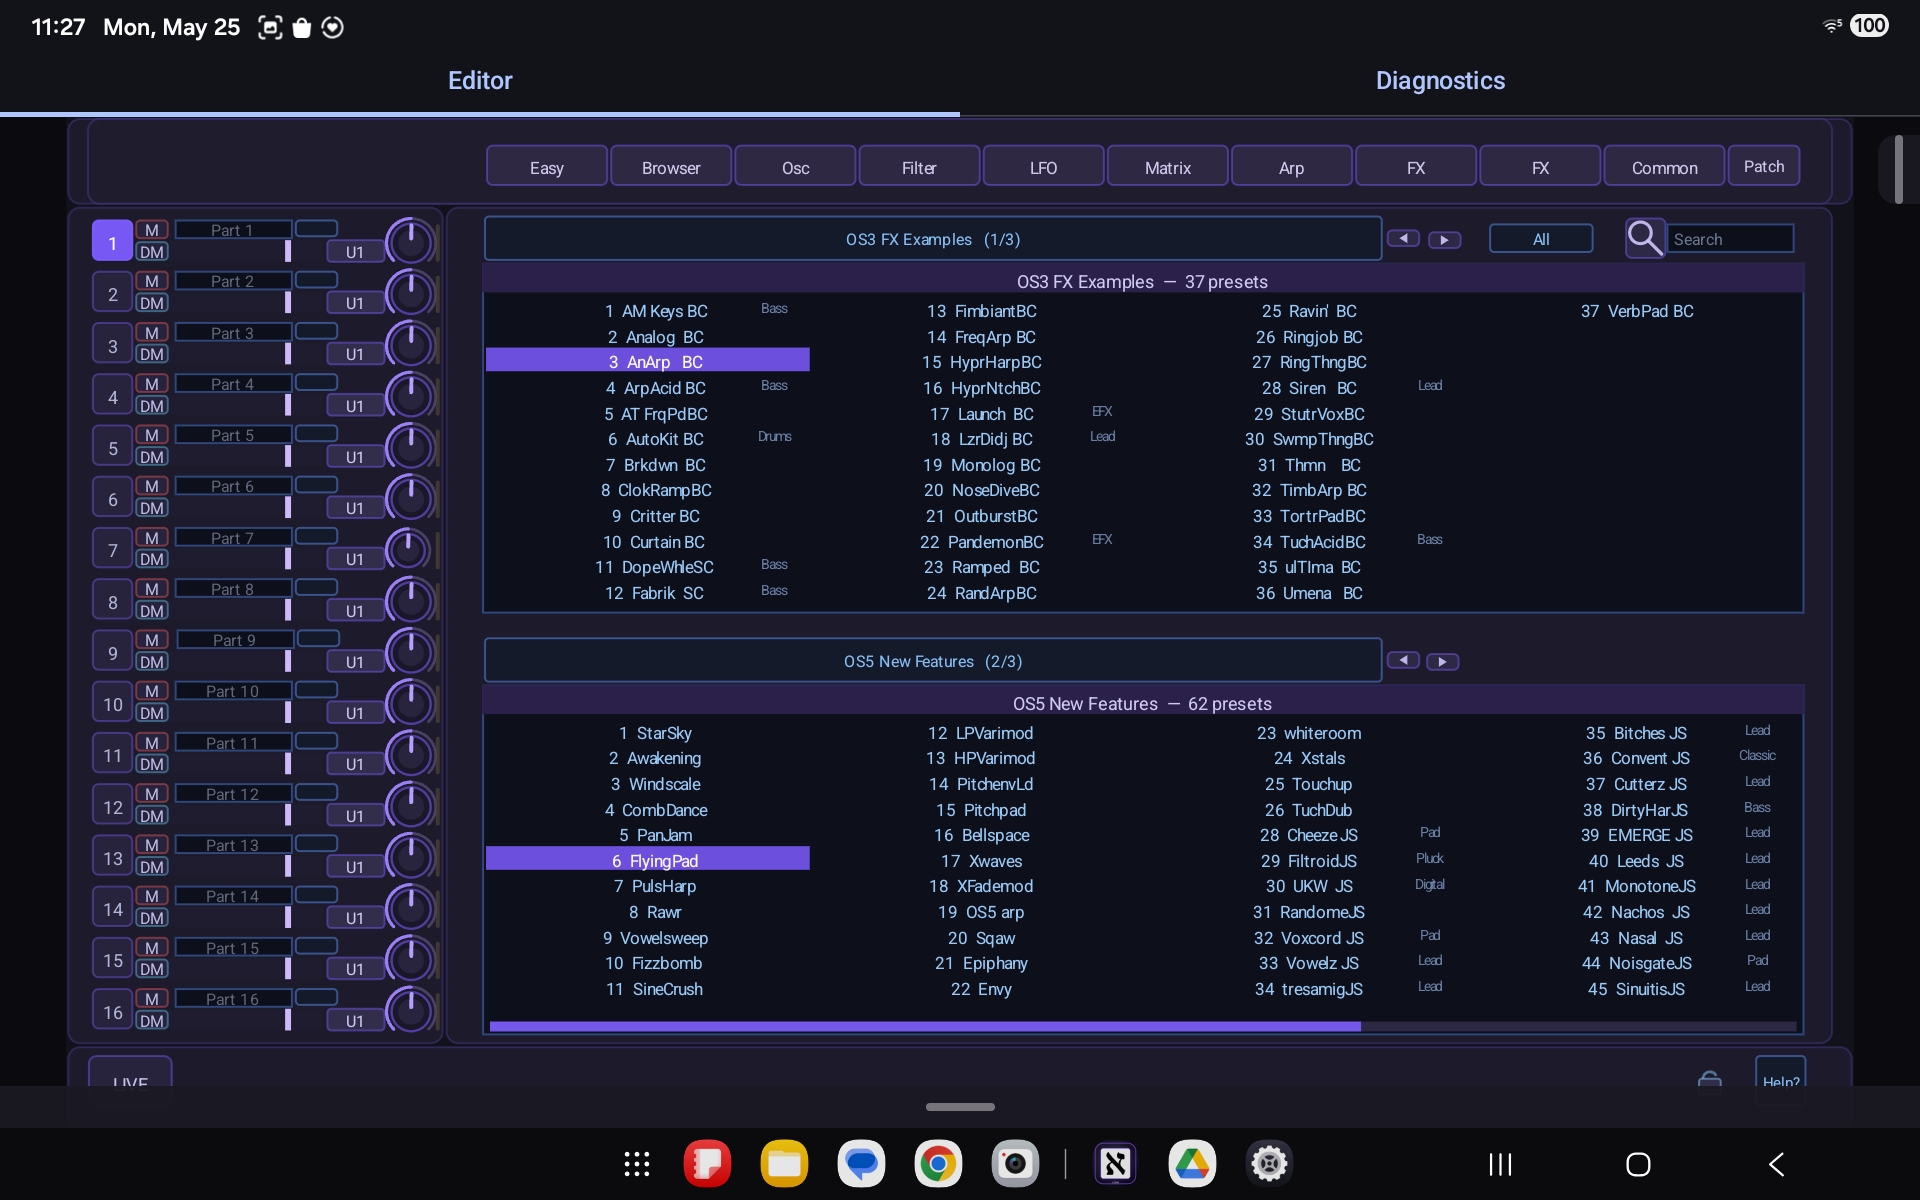Click the Part 9 level slider marker
This screenshot has height=1200, width=1920.
click(288, 661)
